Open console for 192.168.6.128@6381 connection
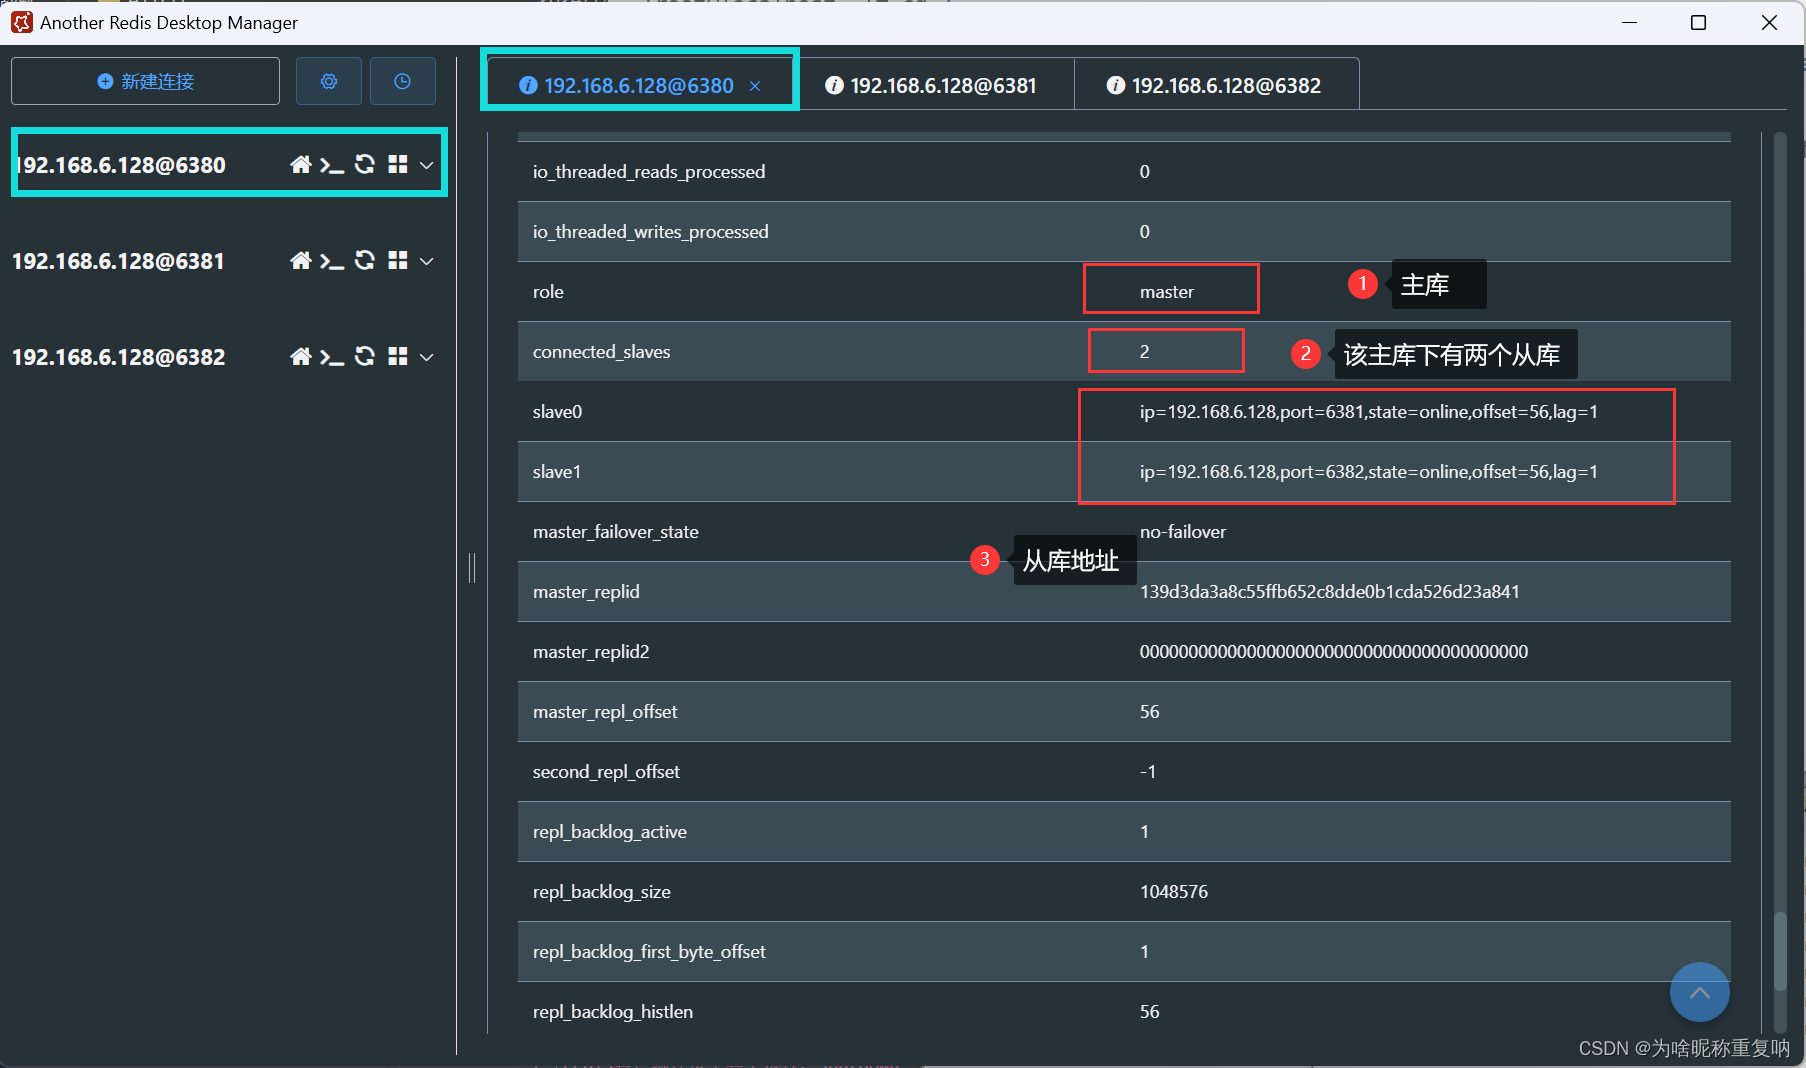The image size is (1806, 1068). [332, 261]
